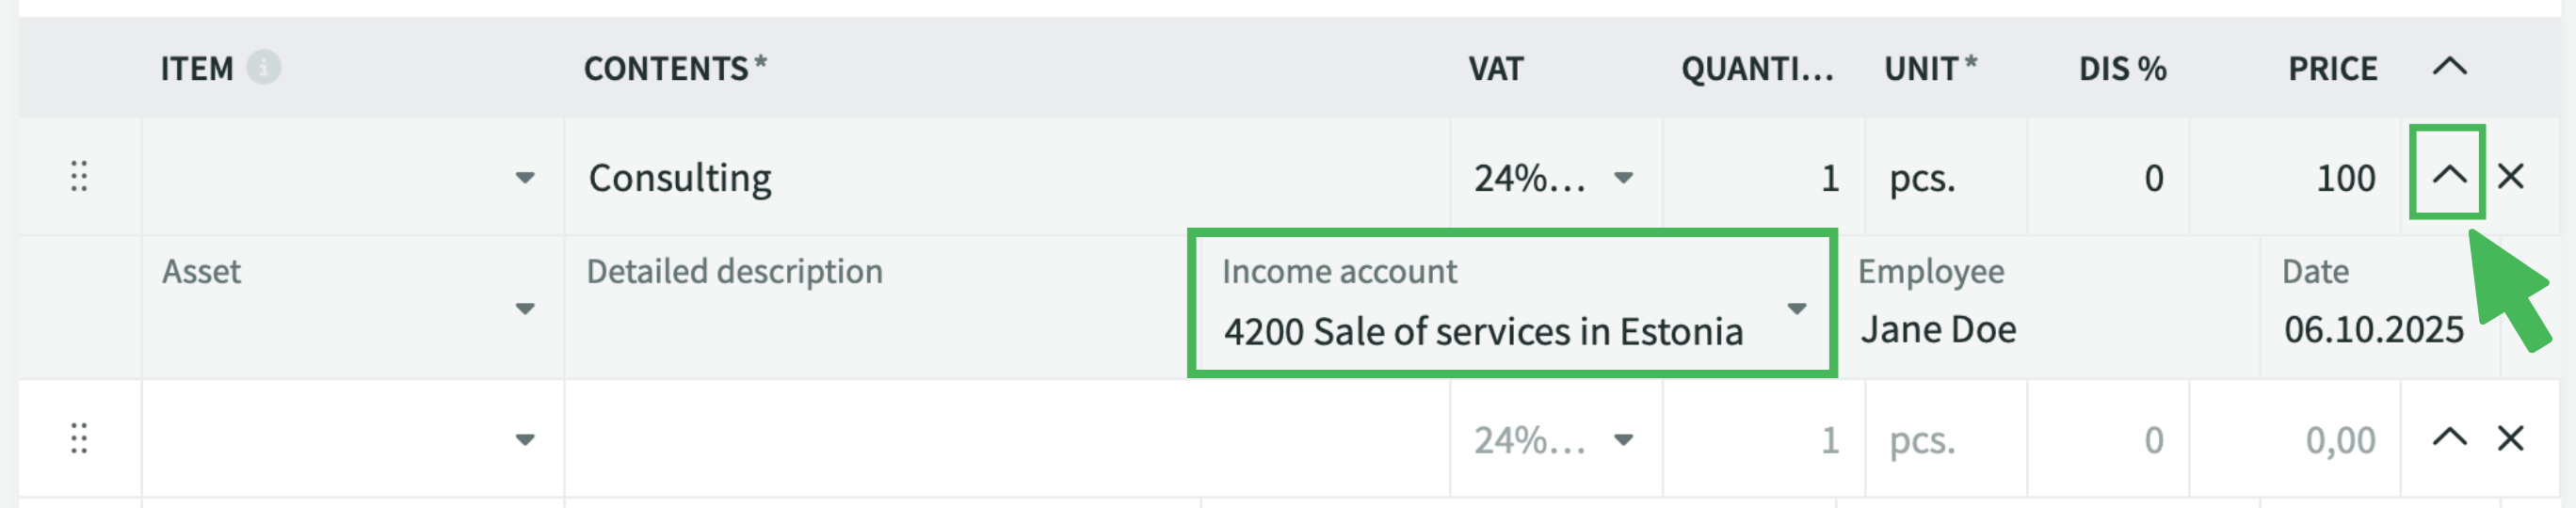The height and width of the screenshot is (508, 2576).
Task: Expand details of the empty second row
Action: pos(2449,439)
